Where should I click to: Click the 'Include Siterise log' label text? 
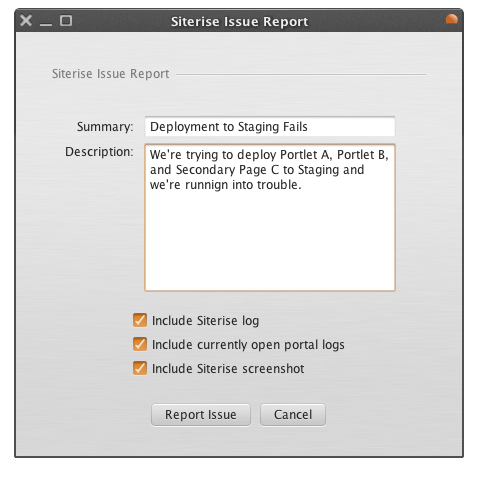[x=205, y=321]
